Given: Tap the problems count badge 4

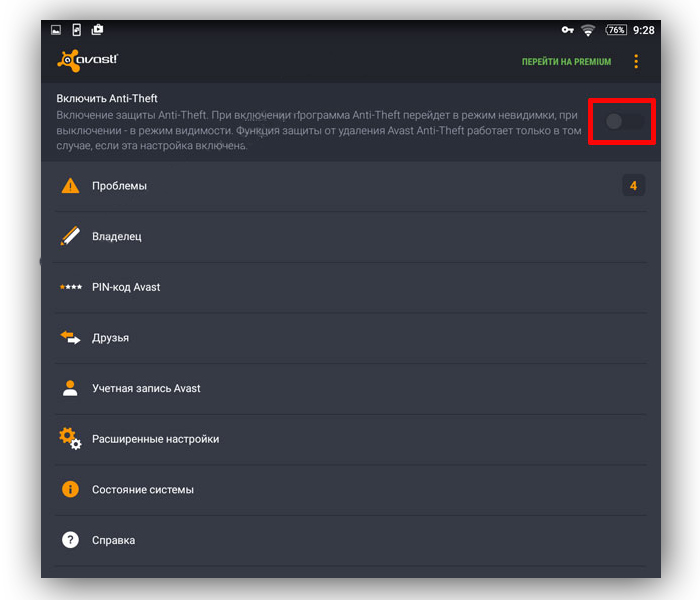Looking at the screenshot, I should point(633,185).
